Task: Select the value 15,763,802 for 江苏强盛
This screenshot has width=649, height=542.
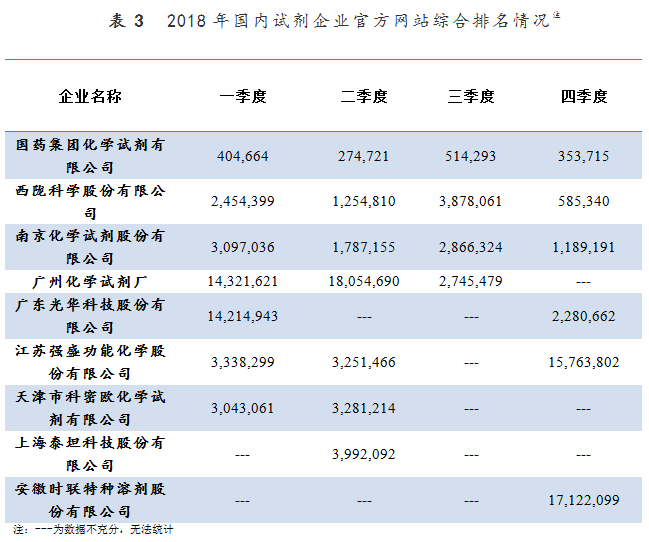Action: point(585,361)
